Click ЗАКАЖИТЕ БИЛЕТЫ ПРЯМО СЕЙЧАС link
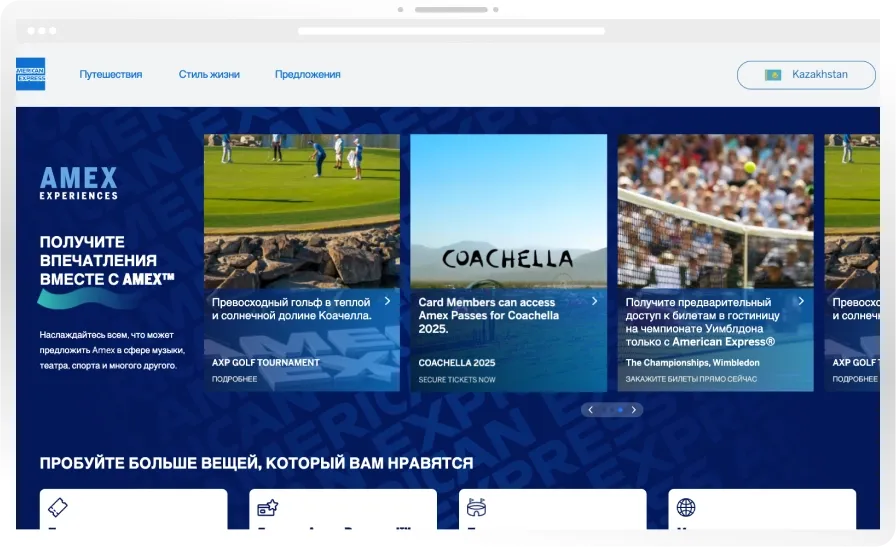Viewport: 896px width, 547px height. pos(691,379)
